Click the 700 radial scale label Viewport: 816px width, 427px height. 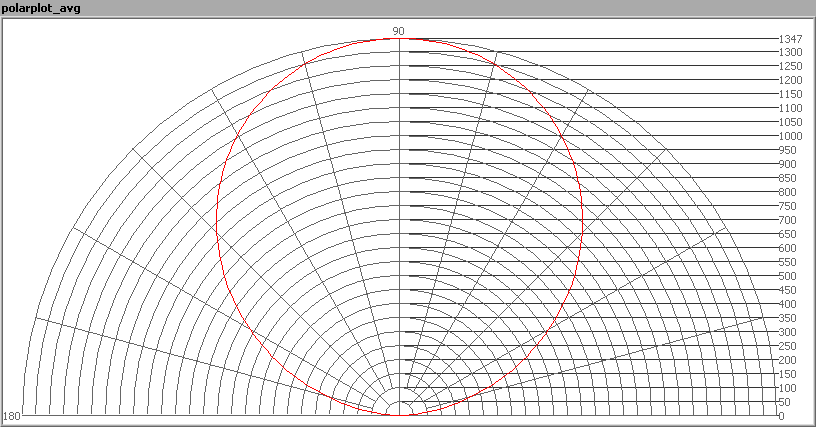[x=787, y=220]
